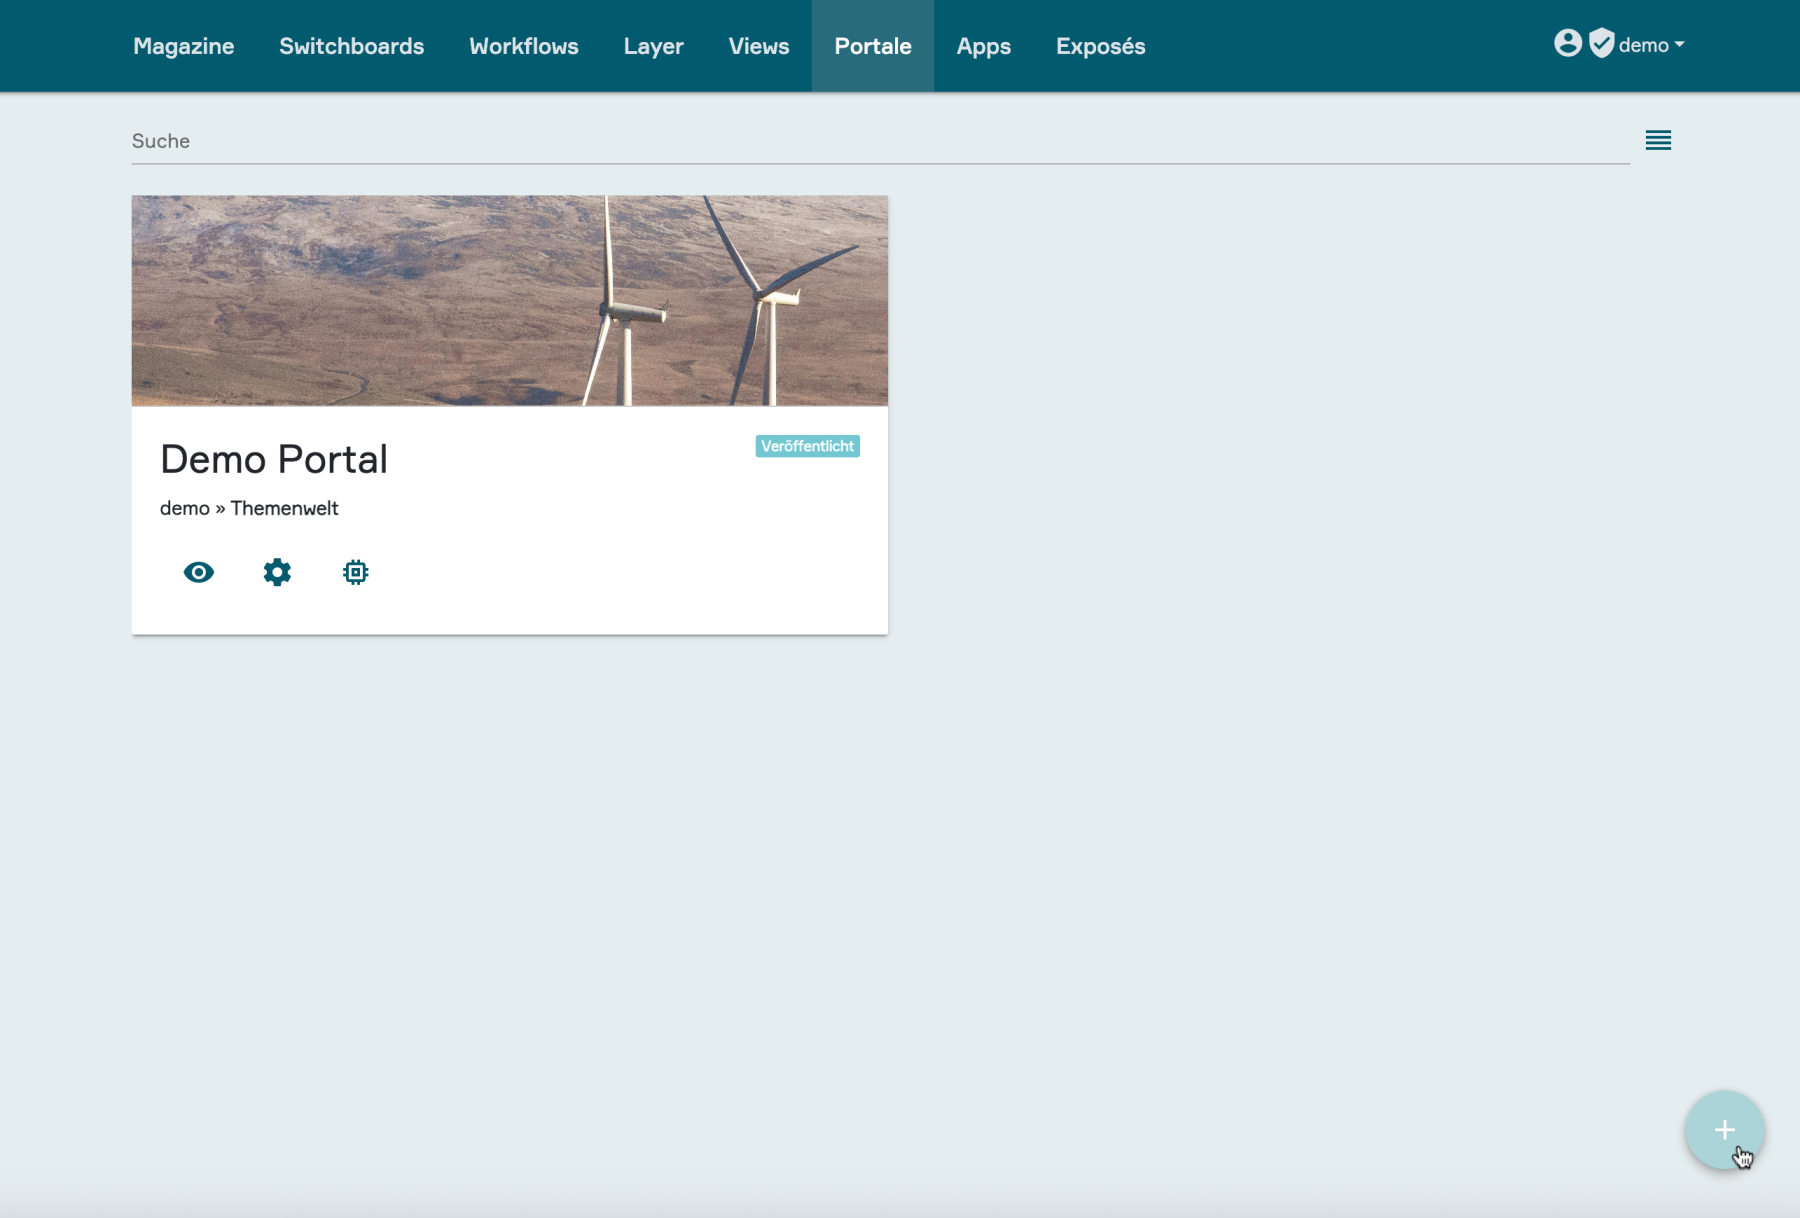Click the user account avatar icon
Image resolution: width=1800 pixels, height=1218 pixels.
click(x=1567, y=43)
